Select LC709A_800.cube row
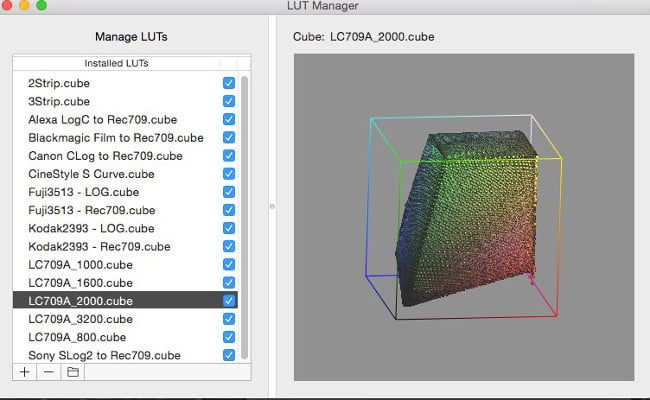This screenshot has width=650, height=400. (x=125, y=337)
